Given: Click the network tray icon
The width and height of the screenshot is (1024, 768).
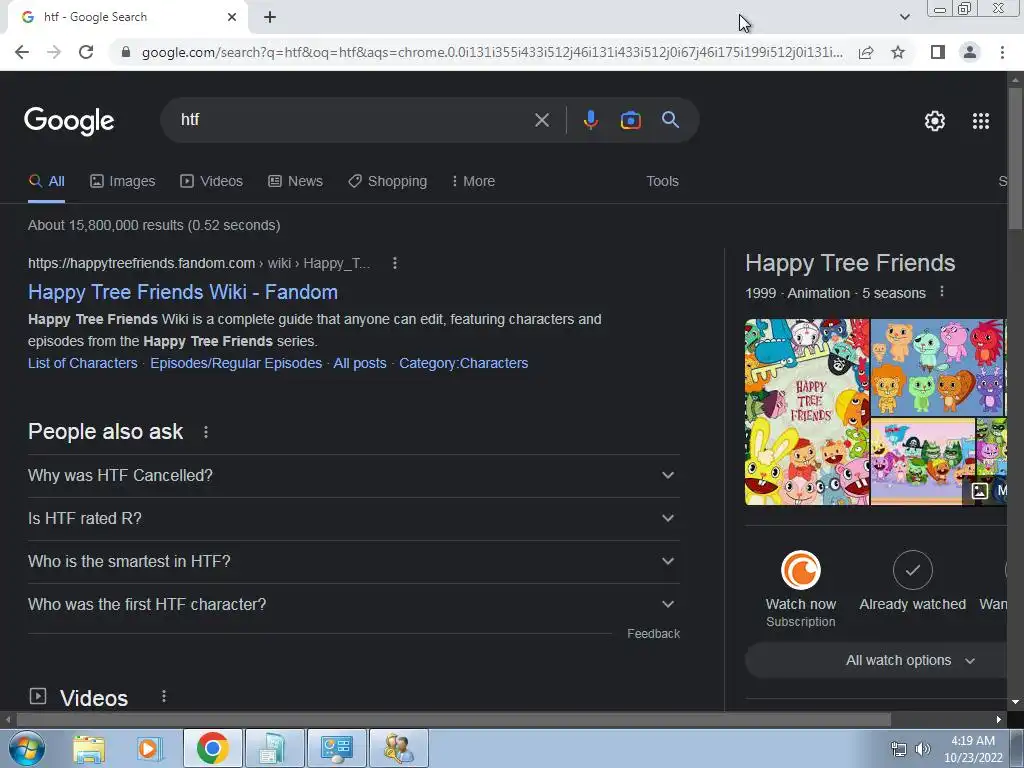Looking at the screenshot, I should [x=899, y=749].
